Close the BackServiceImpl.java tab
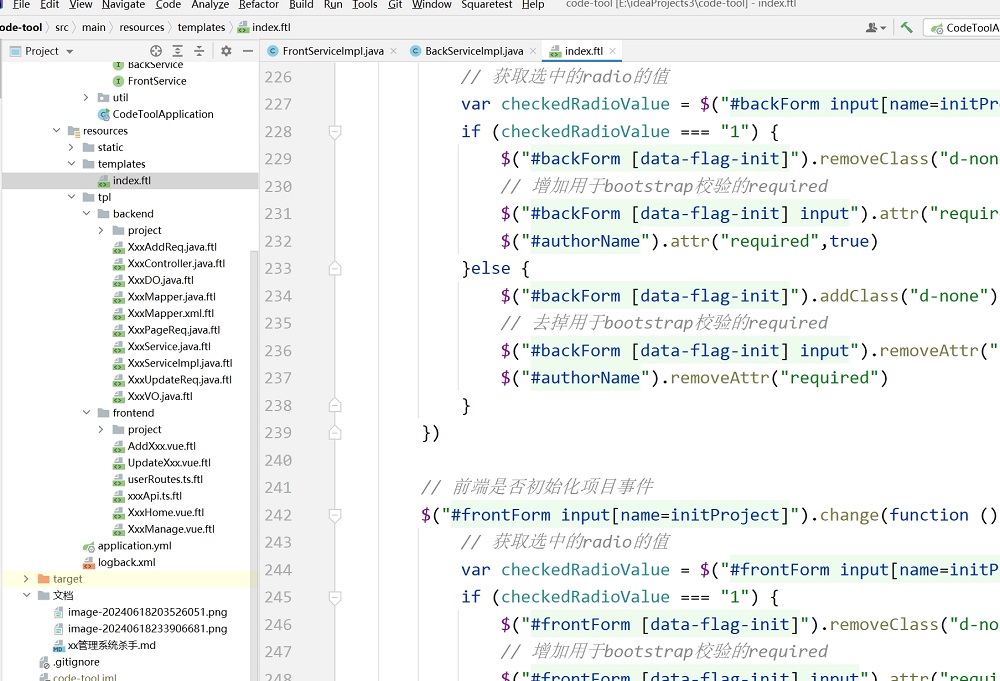 (533, 51)
